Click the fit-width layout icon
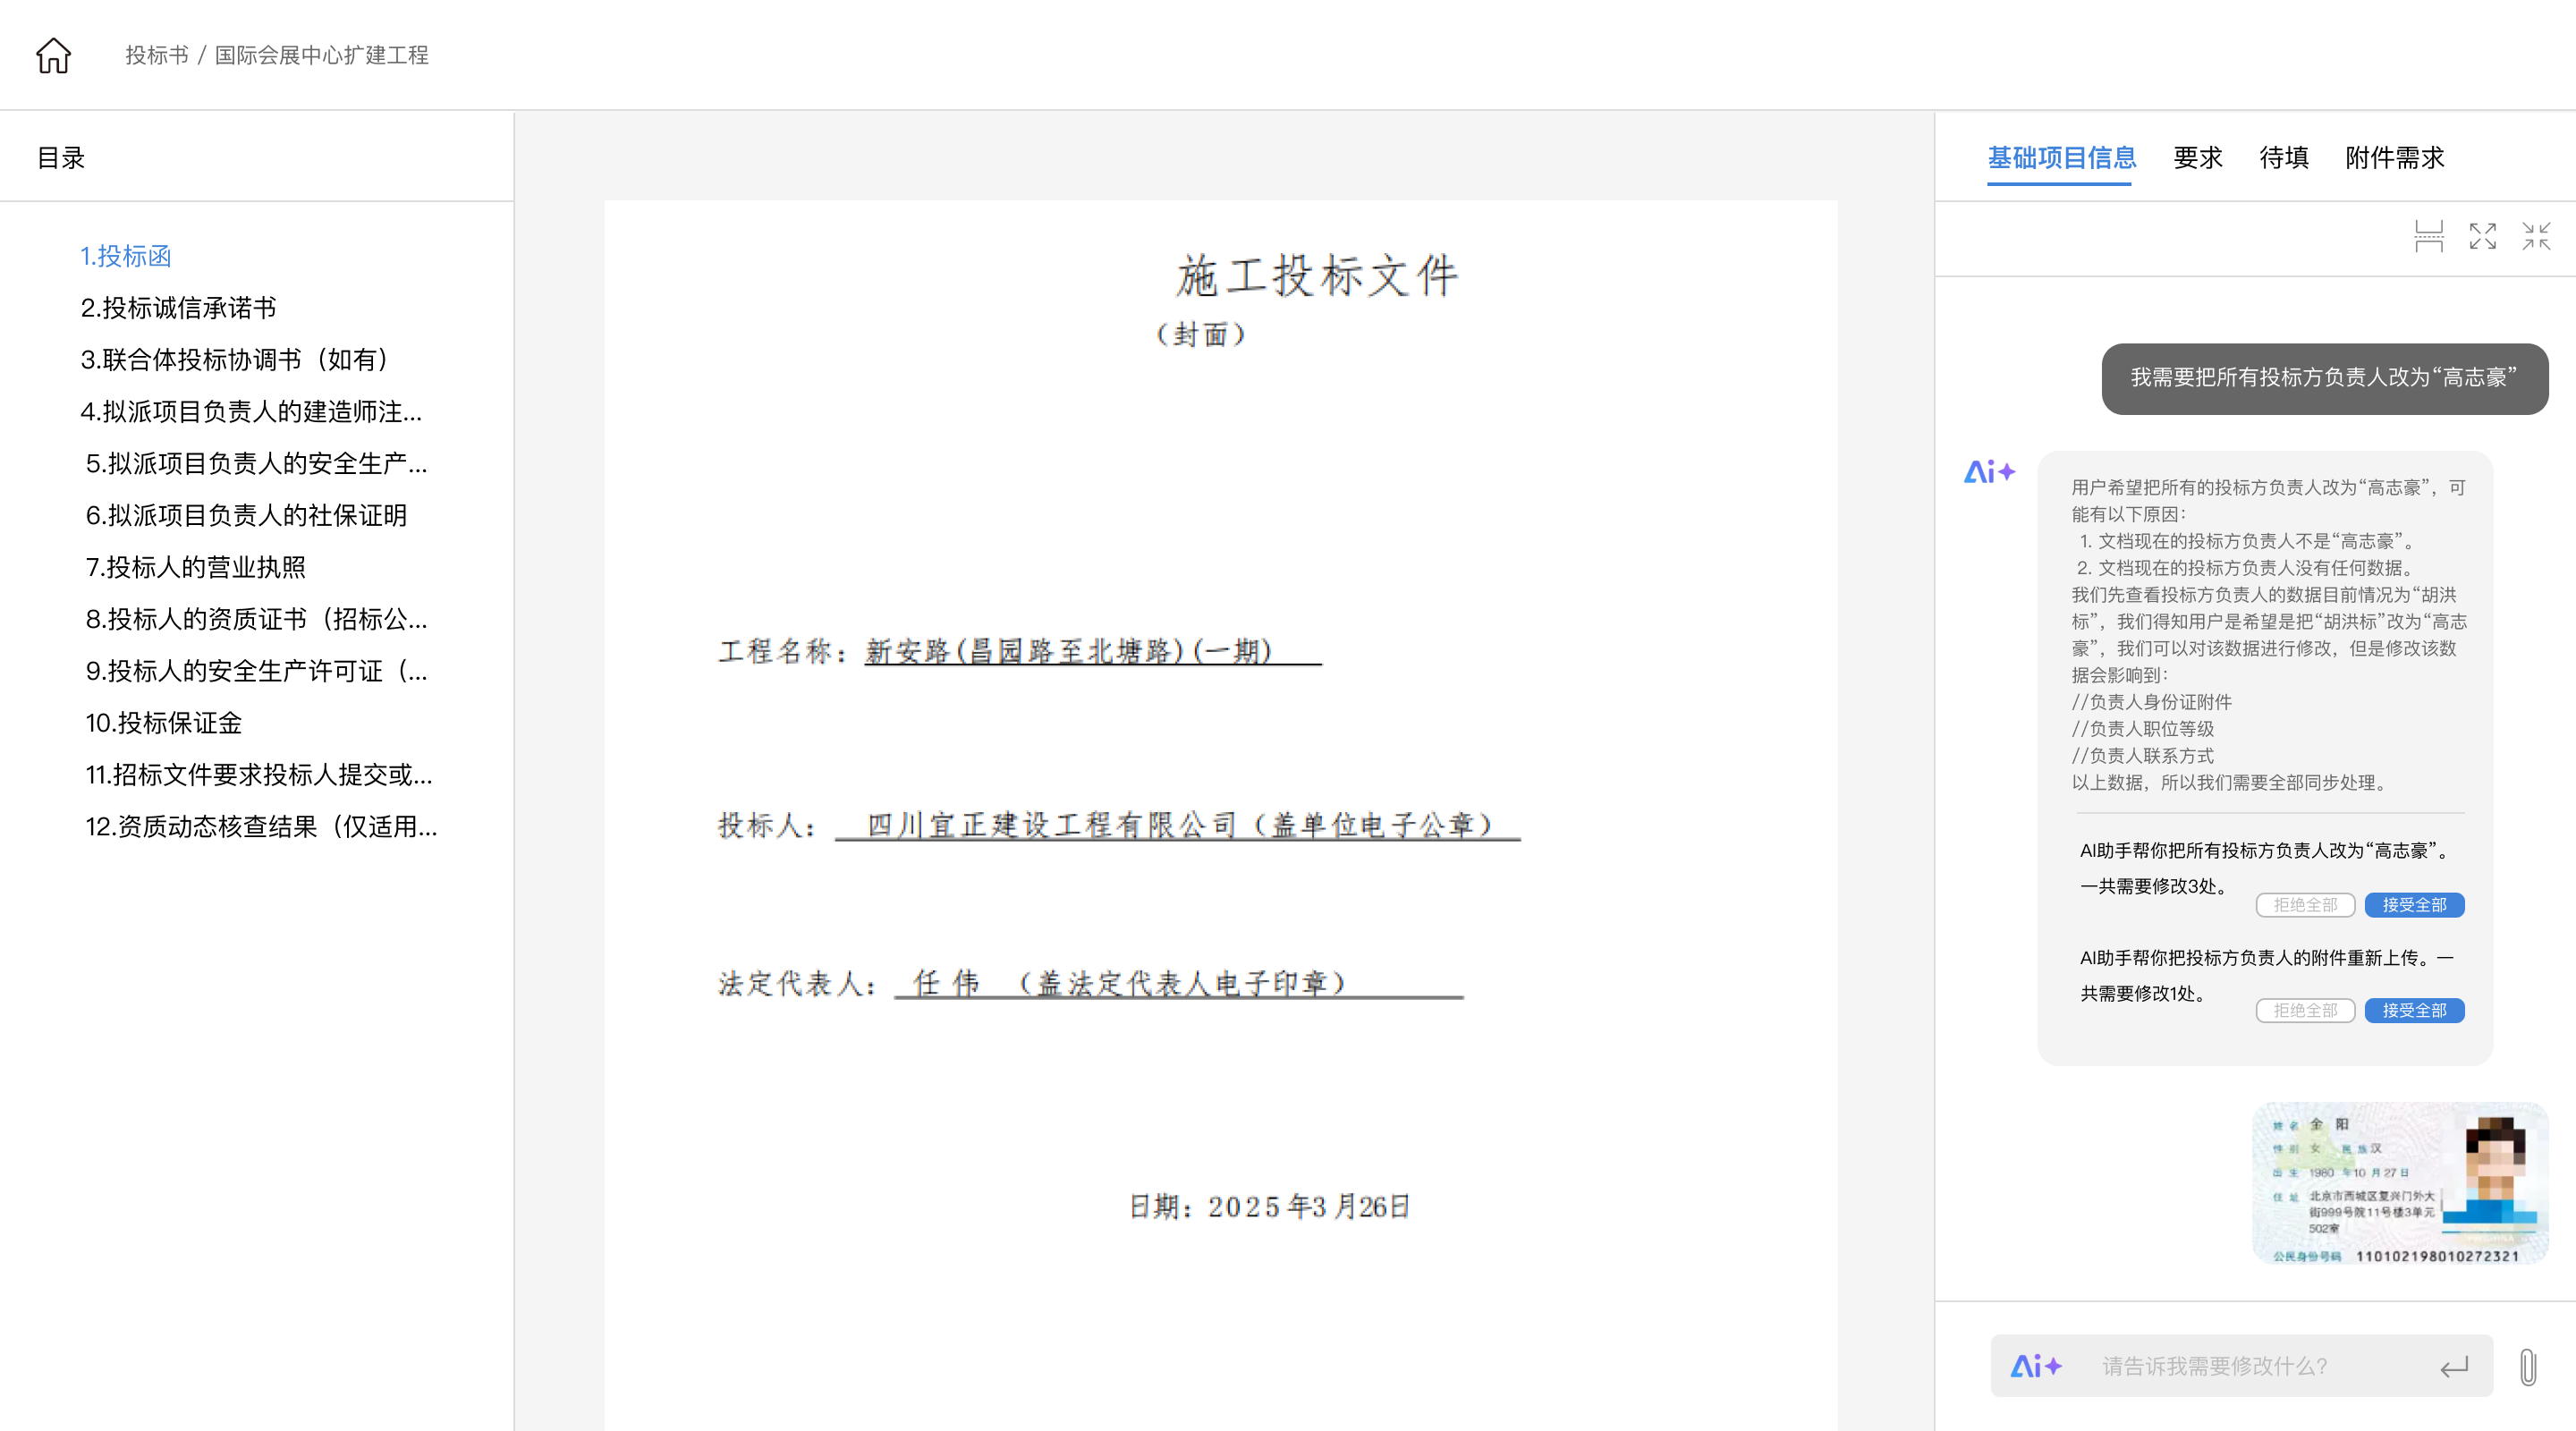This screenshot has height=1431, width=2576. (x=2428, y=237)
